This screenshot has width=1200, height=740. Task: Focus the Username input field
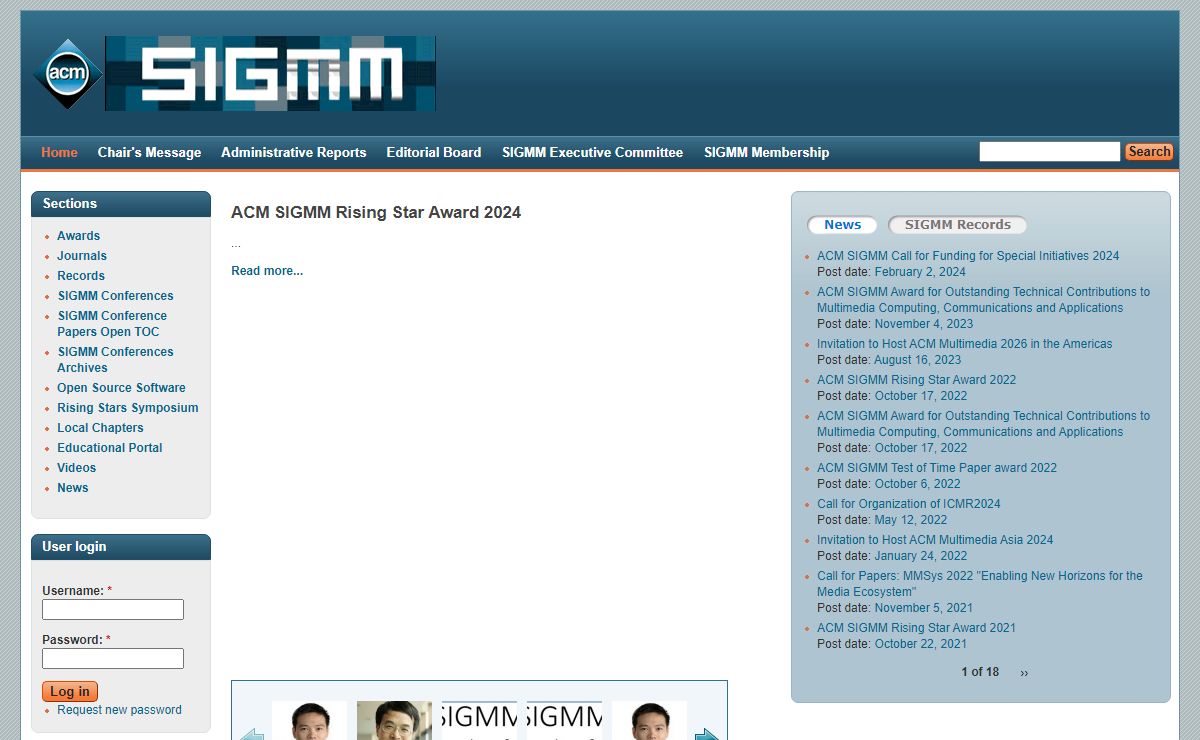113,609
